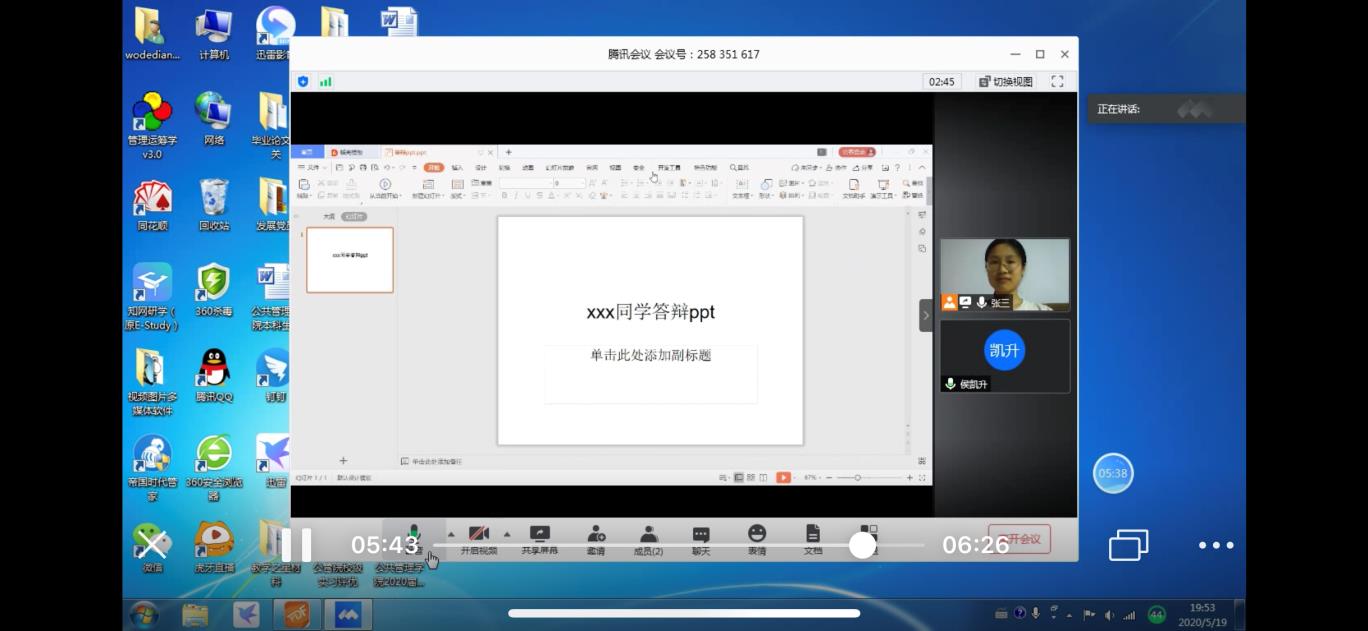Open the three-dot more options menu
The width and height of the screenshot is (1368, 631).
click(x=1216, y=545)
